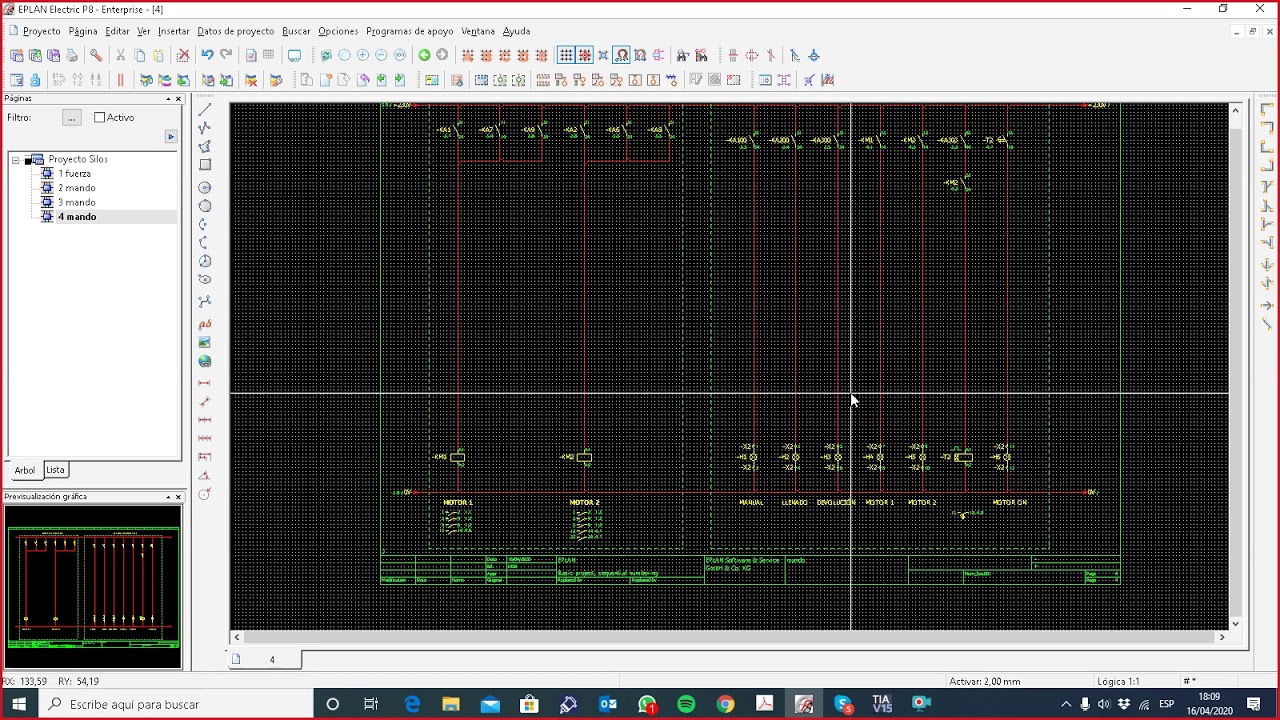
Task: Click the graphical preview thumbnail
Action: (x=92, y=586)
